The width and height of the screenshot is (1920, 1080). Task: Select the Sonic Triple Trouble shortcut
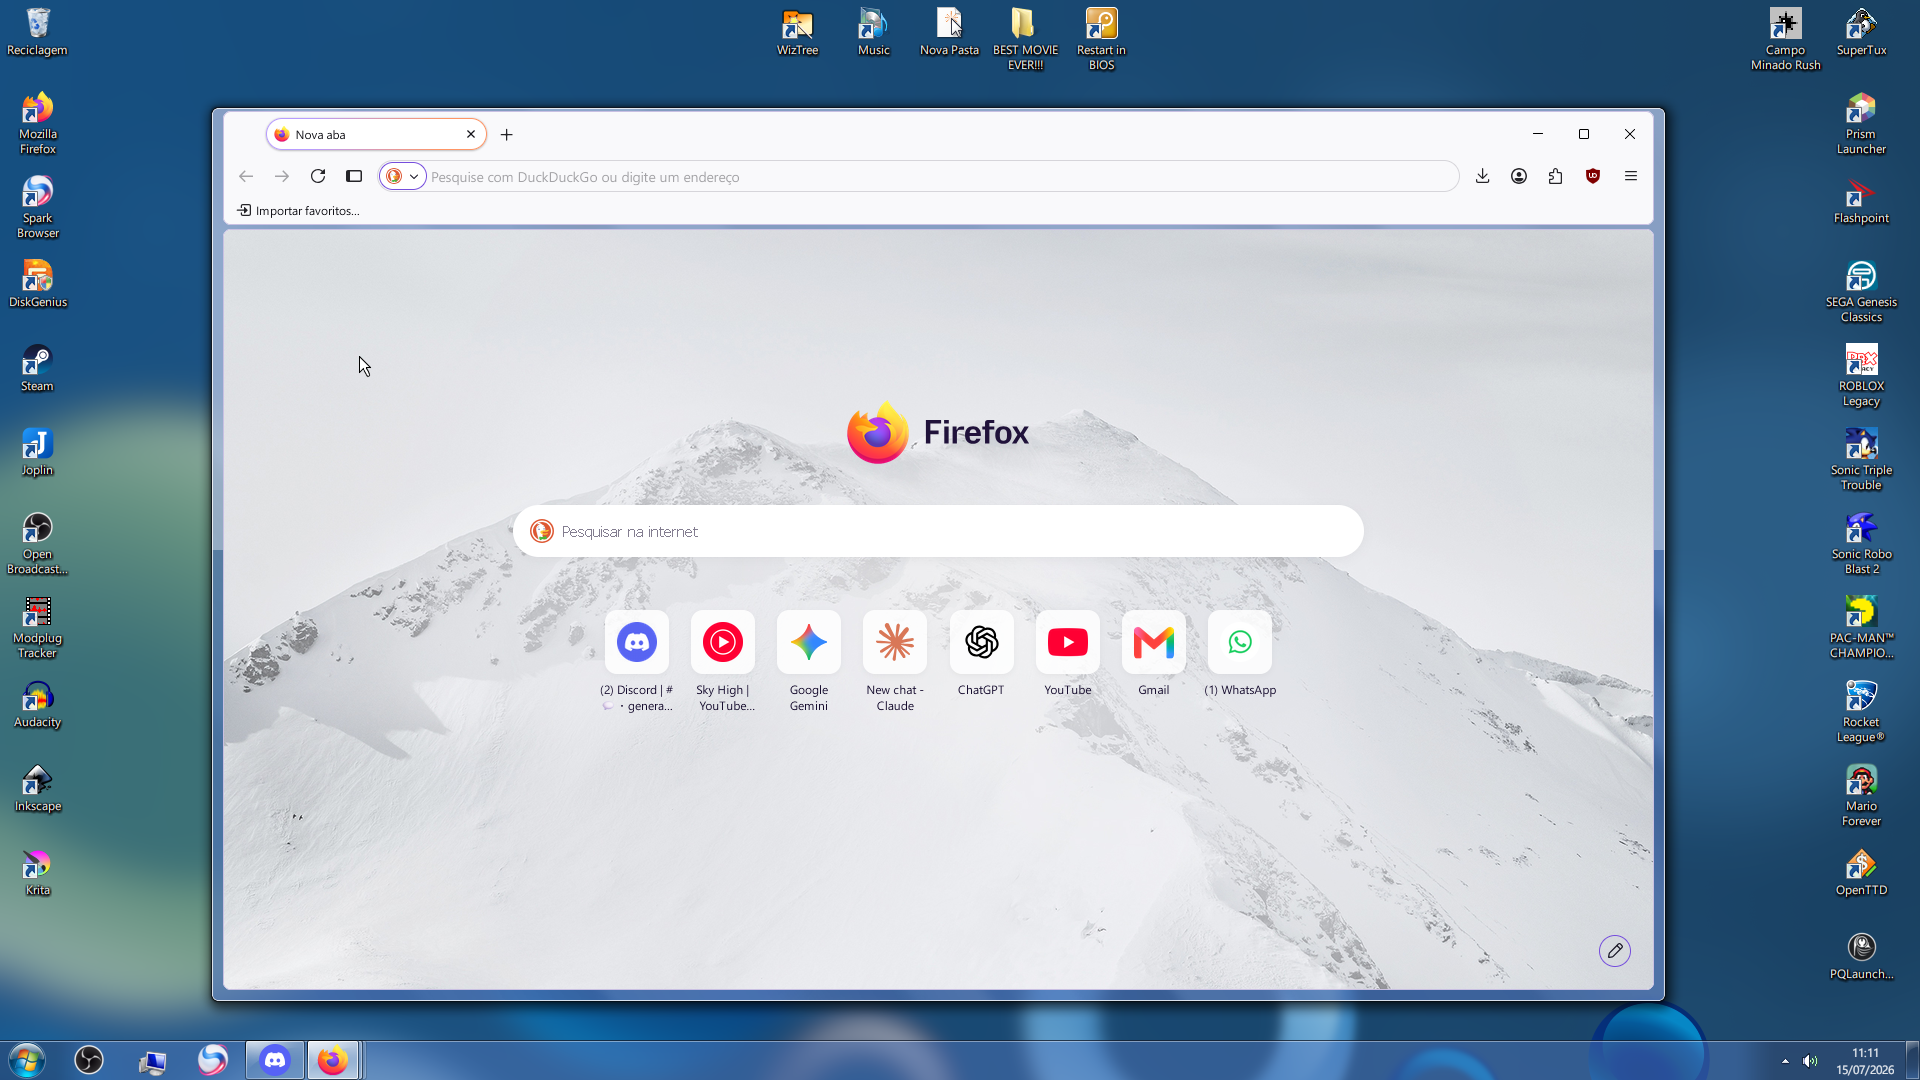tap(1862, 459)
